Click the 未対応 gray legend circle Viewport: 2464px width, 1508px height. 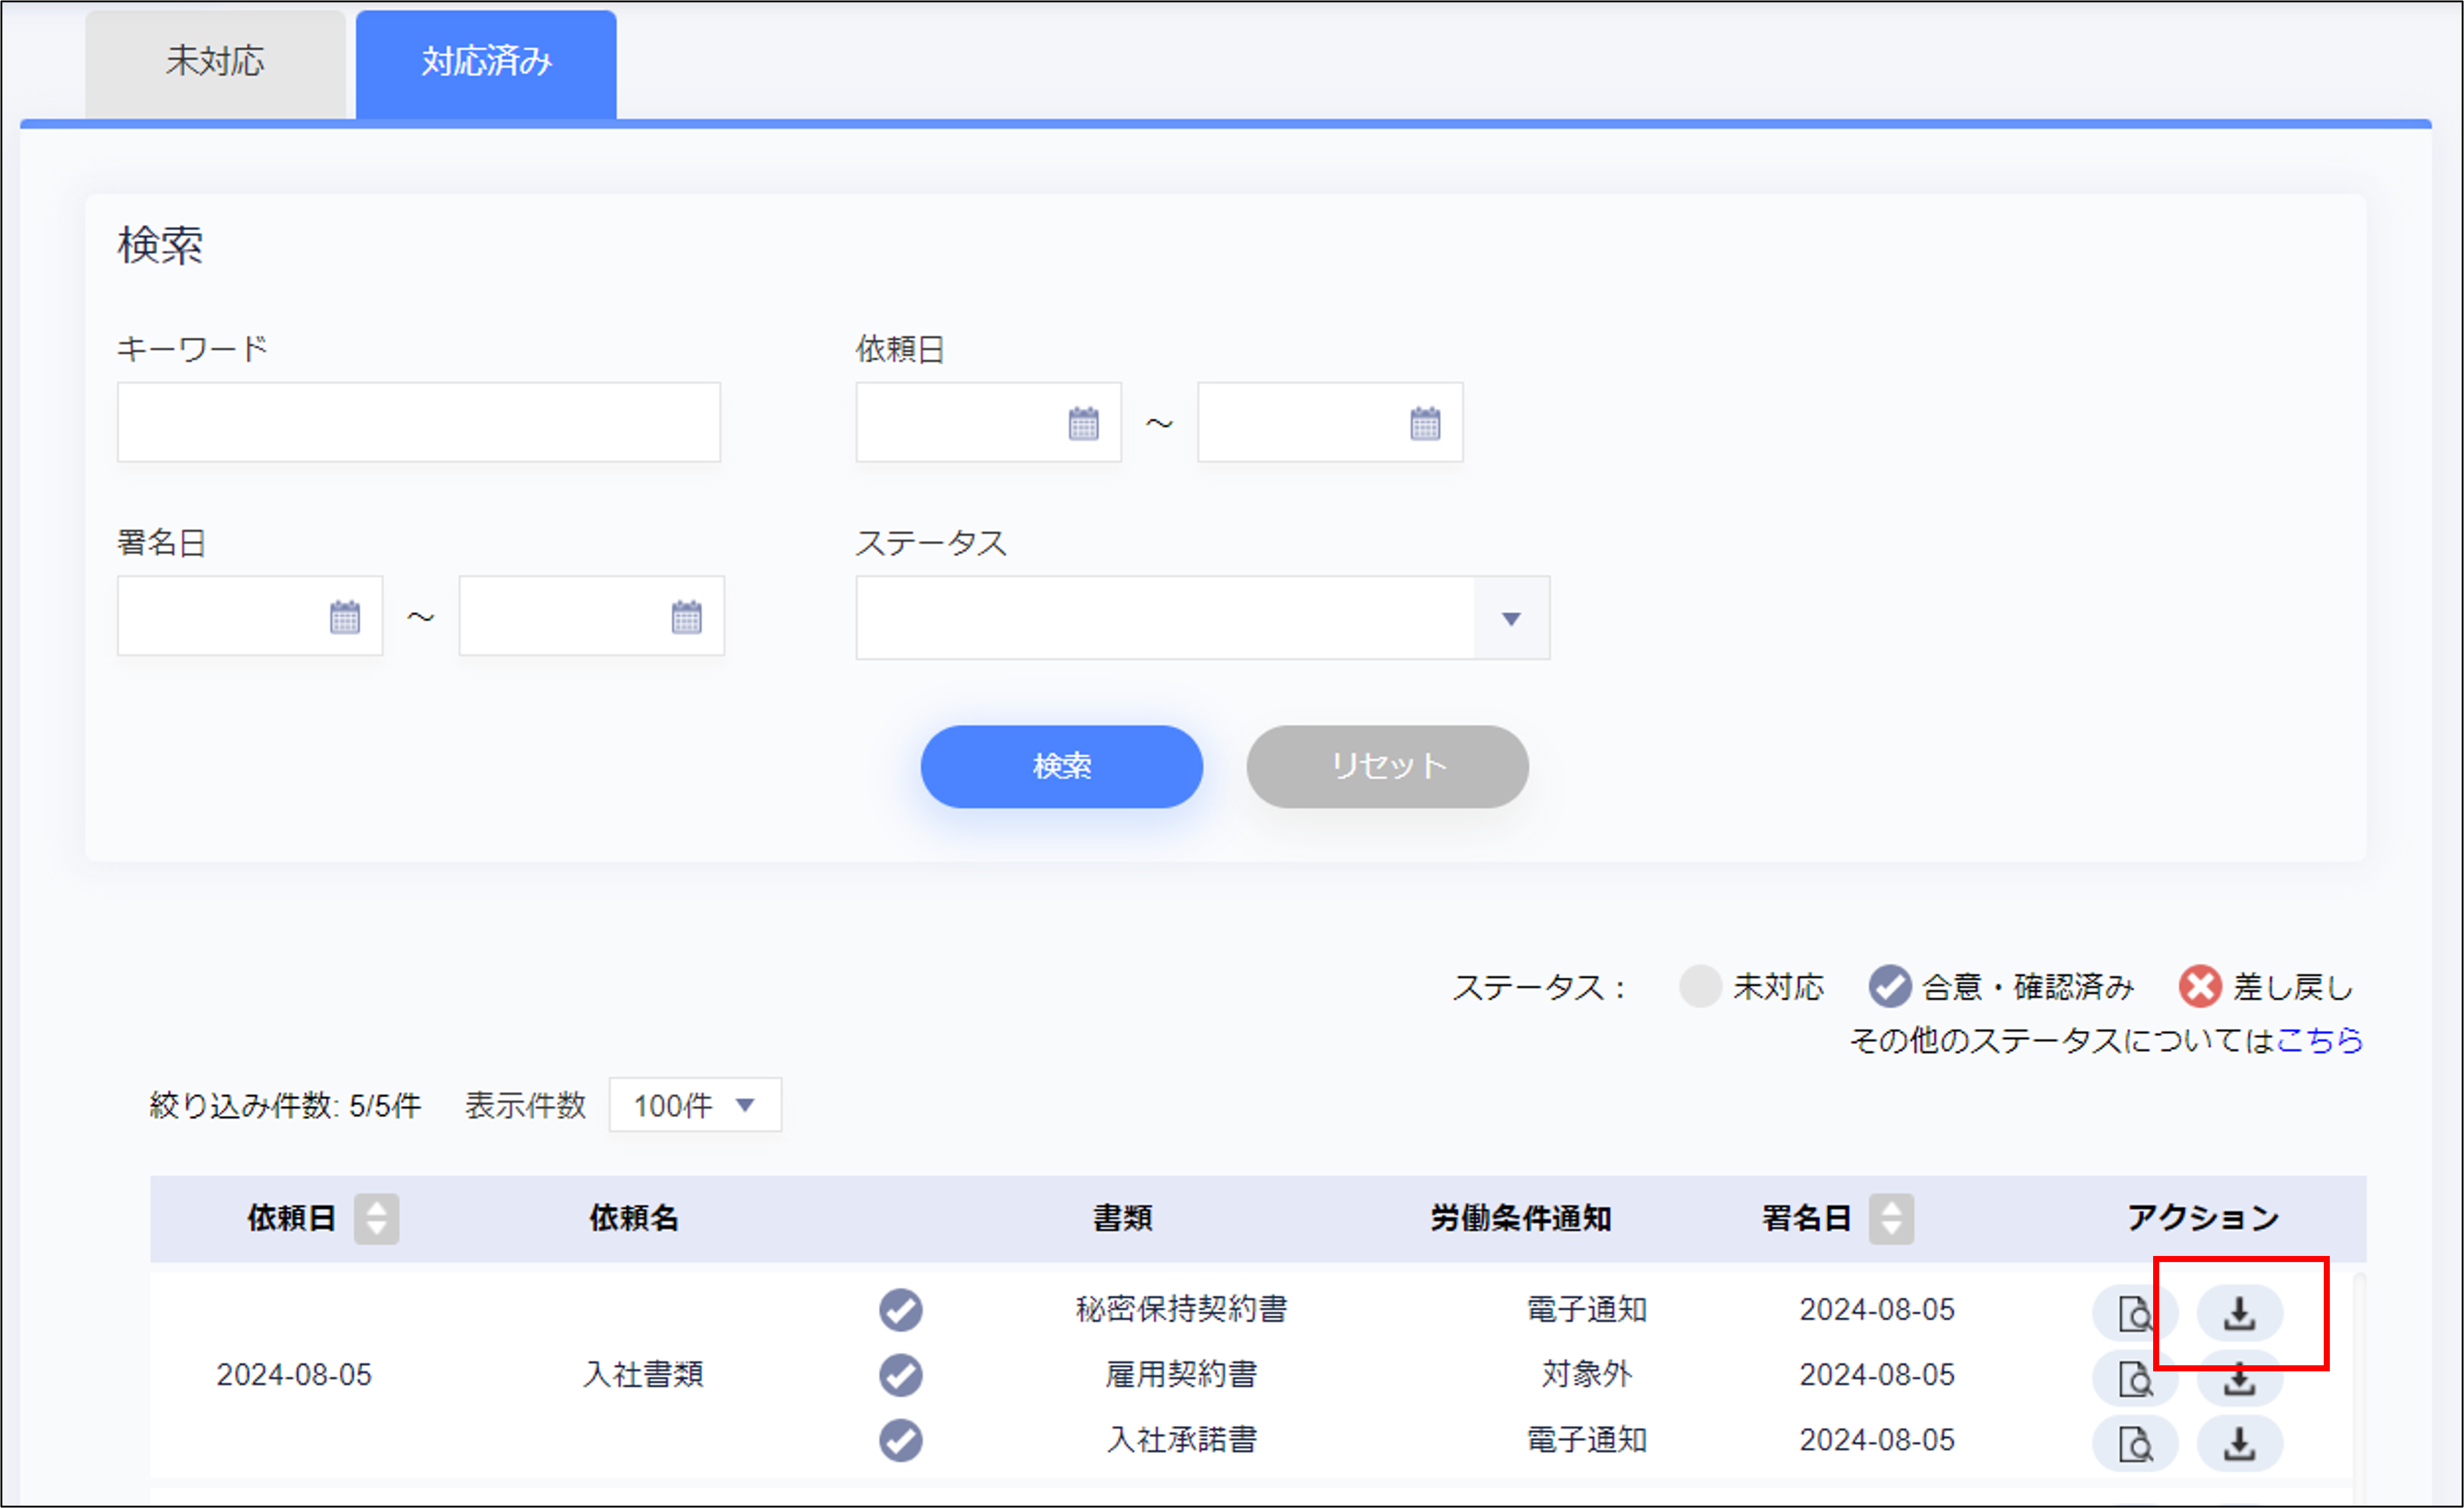point(1700,986)
